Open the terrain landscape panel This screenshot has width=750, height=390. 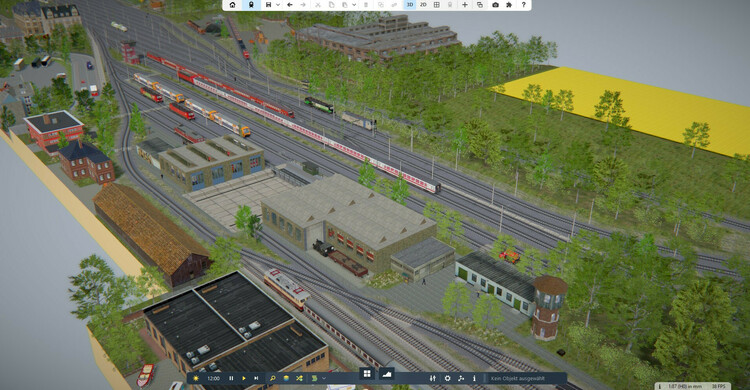coord(386,373)
